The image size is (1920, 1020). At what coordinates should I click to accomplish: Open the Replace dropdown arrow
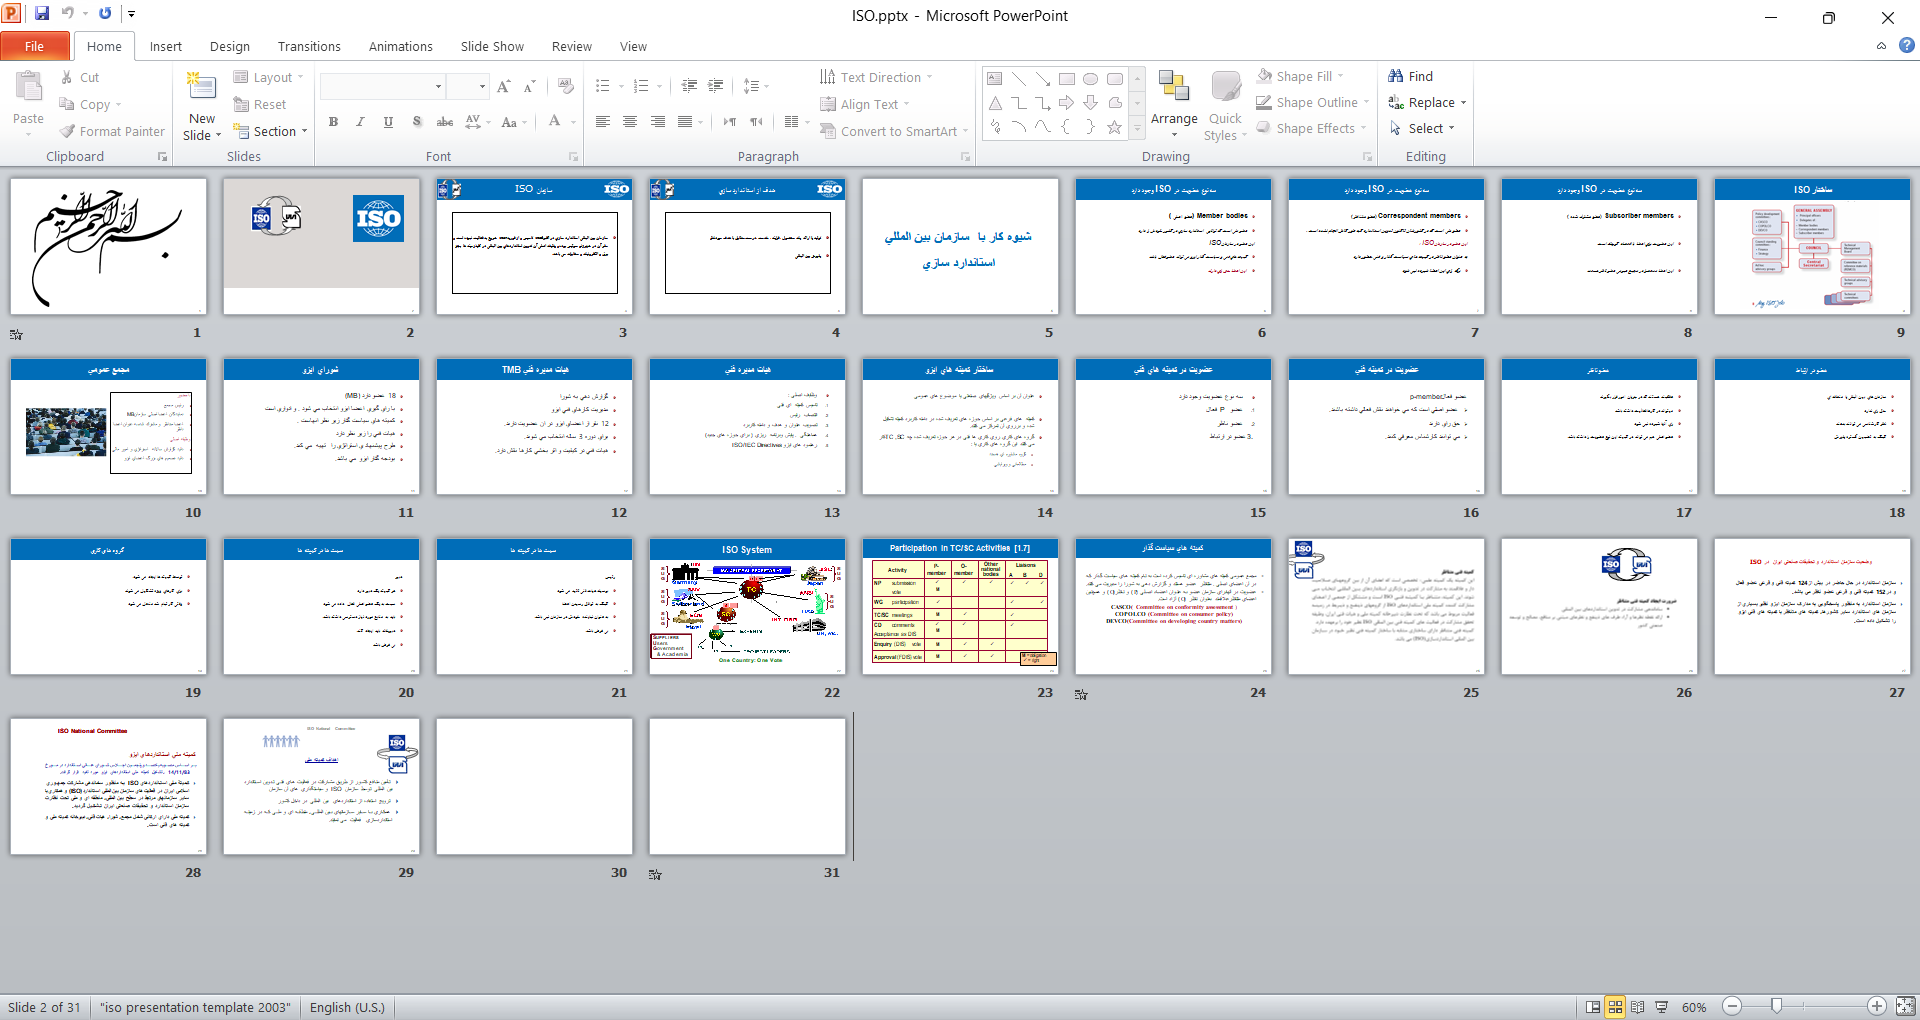[1463, 103]
